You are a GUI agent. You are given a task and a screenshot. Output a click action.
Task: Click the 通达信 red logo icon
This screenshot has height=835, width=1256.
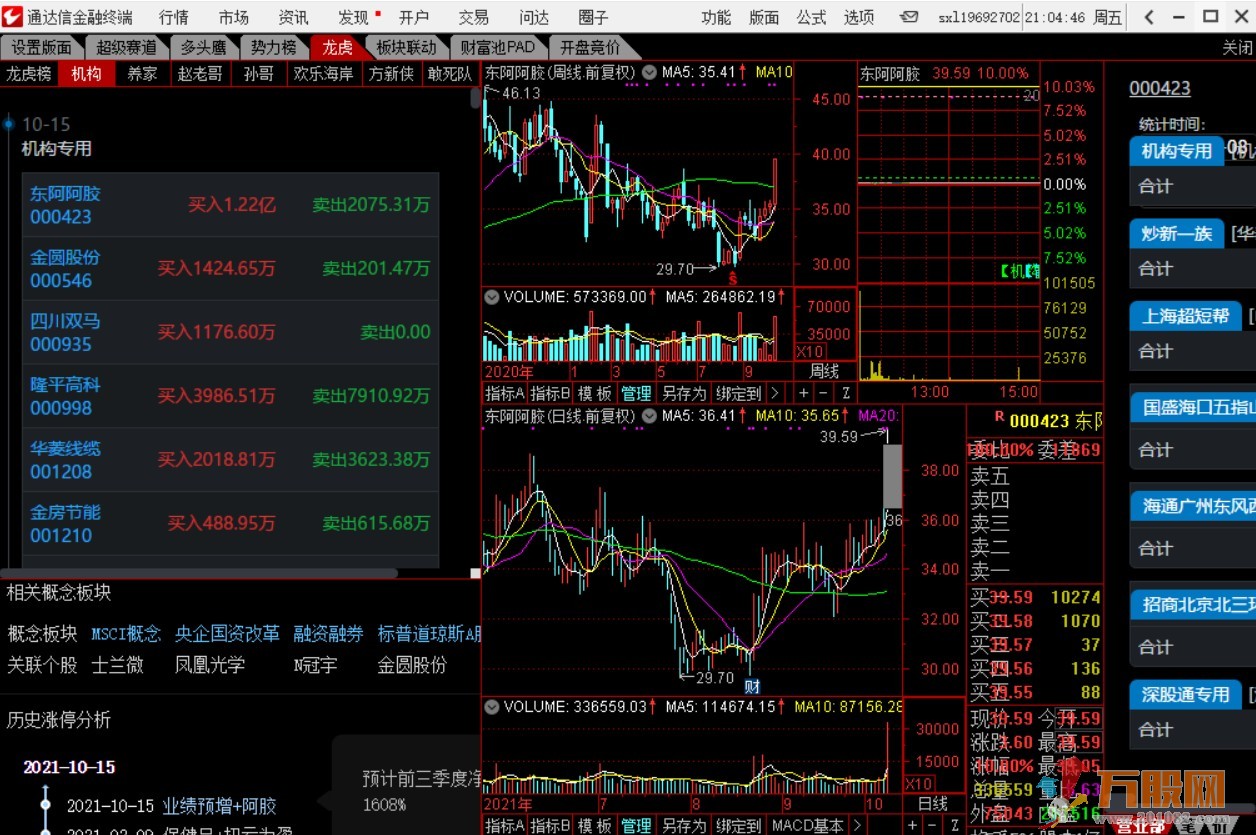(x=12, y=16)
